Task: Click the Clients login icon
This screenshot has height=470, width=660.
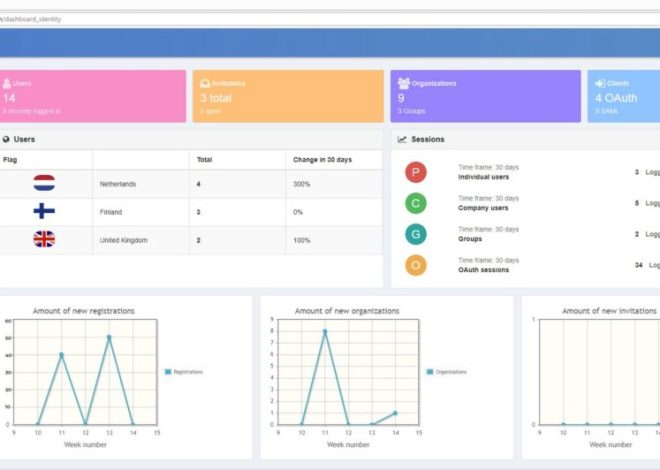Action: (600, 83)
